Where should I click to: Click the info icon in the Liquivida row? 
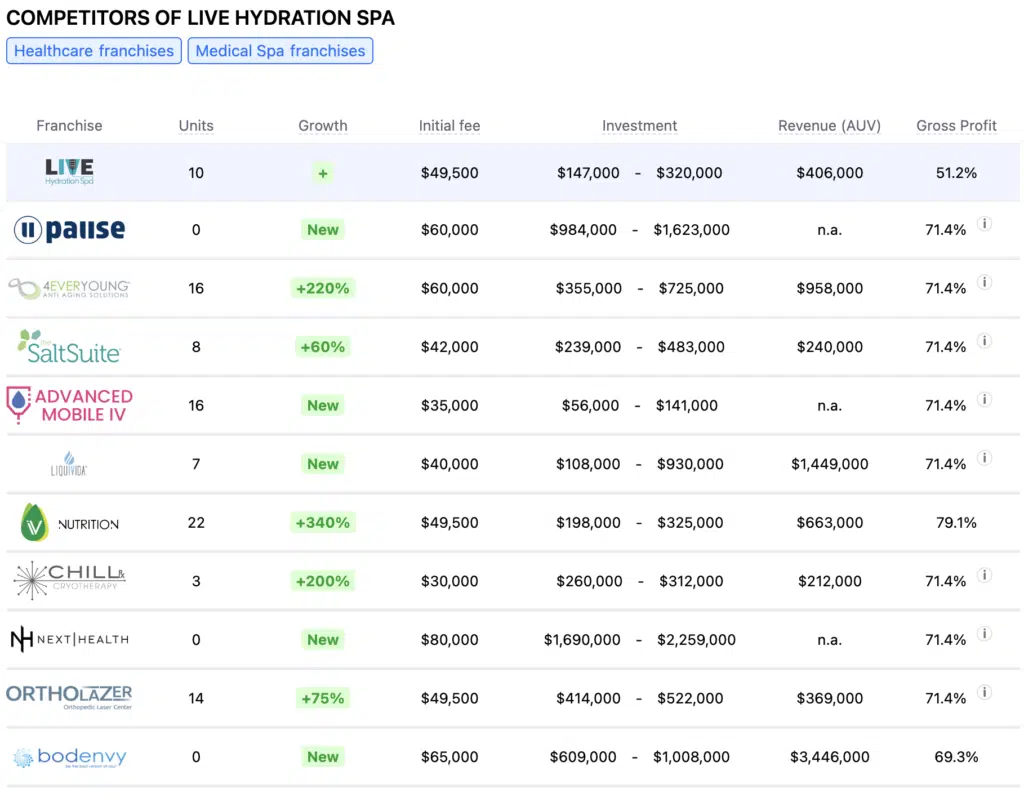(x=984, y=458)
